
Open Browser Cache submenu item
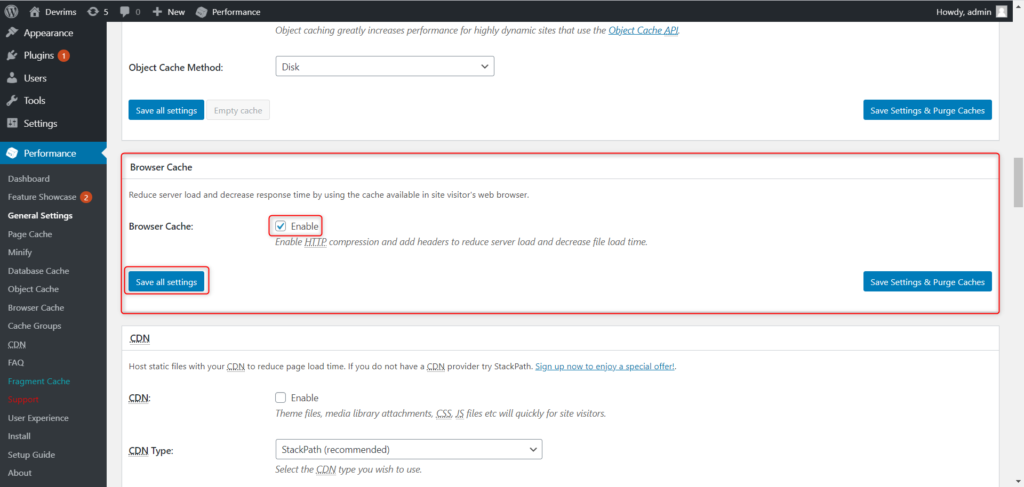coord(36,307)
